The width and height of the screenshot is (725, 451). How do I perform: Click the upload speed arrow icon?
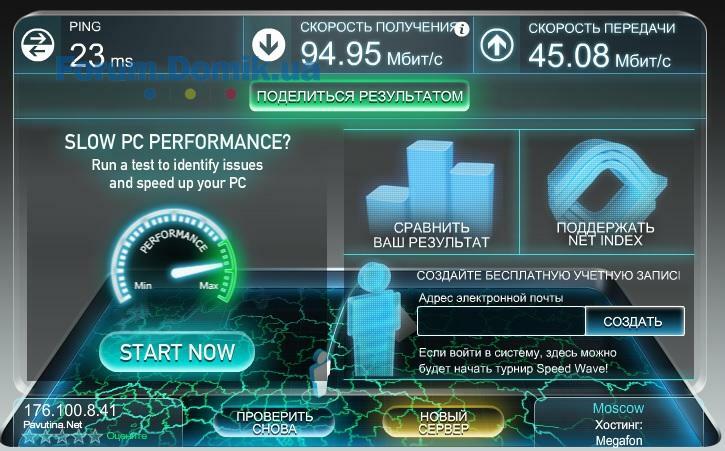pyautogui.click(x=497, y=46)
